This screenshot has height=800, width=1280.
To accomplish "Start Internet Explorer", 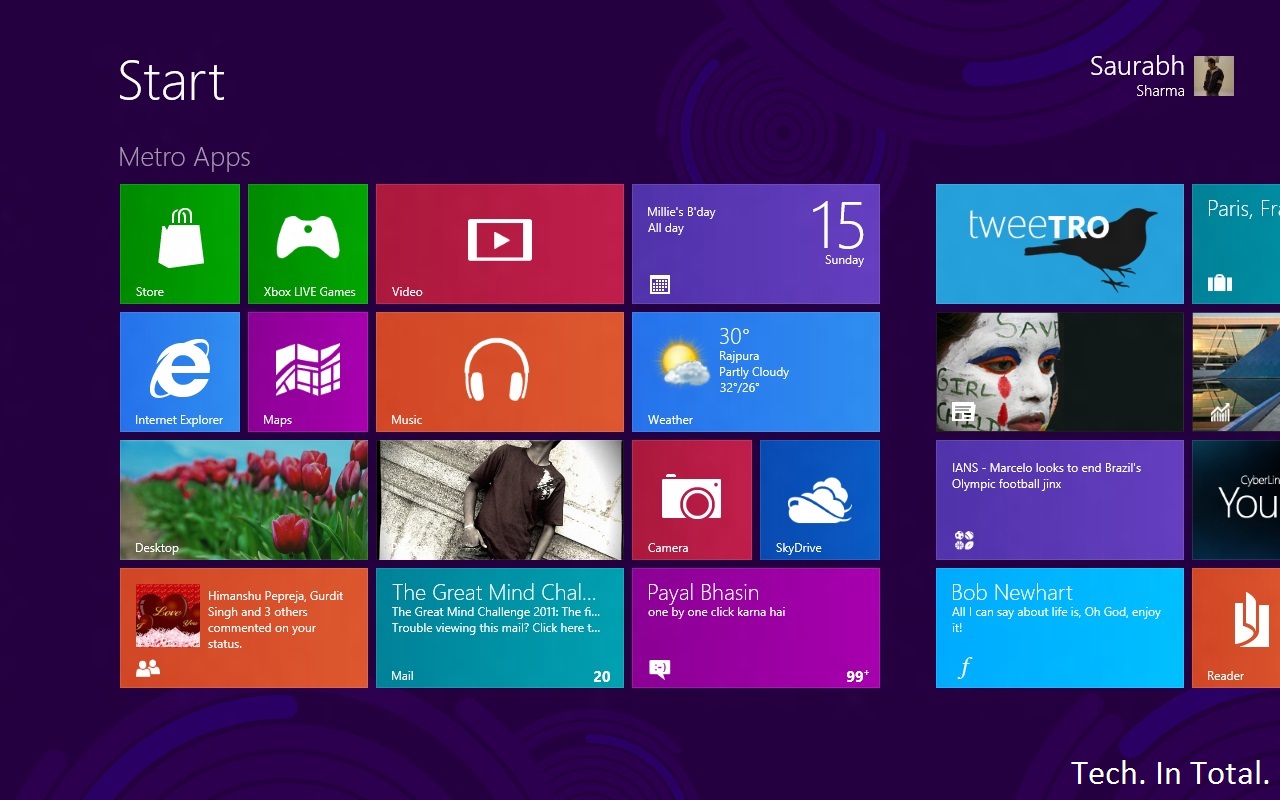I will click(x=180, y=371).
